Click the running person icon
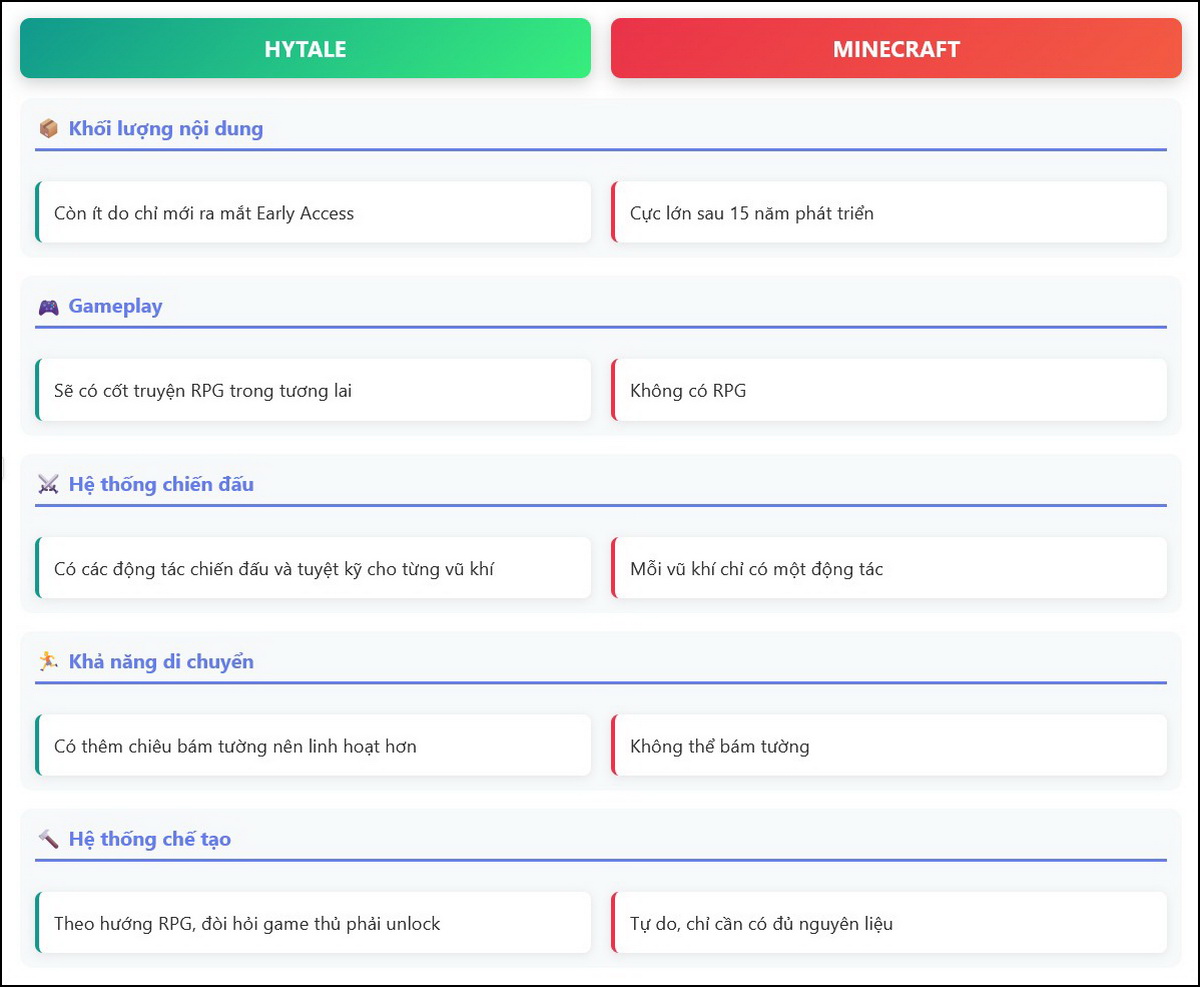1200x987 pixels. point(48,662)
